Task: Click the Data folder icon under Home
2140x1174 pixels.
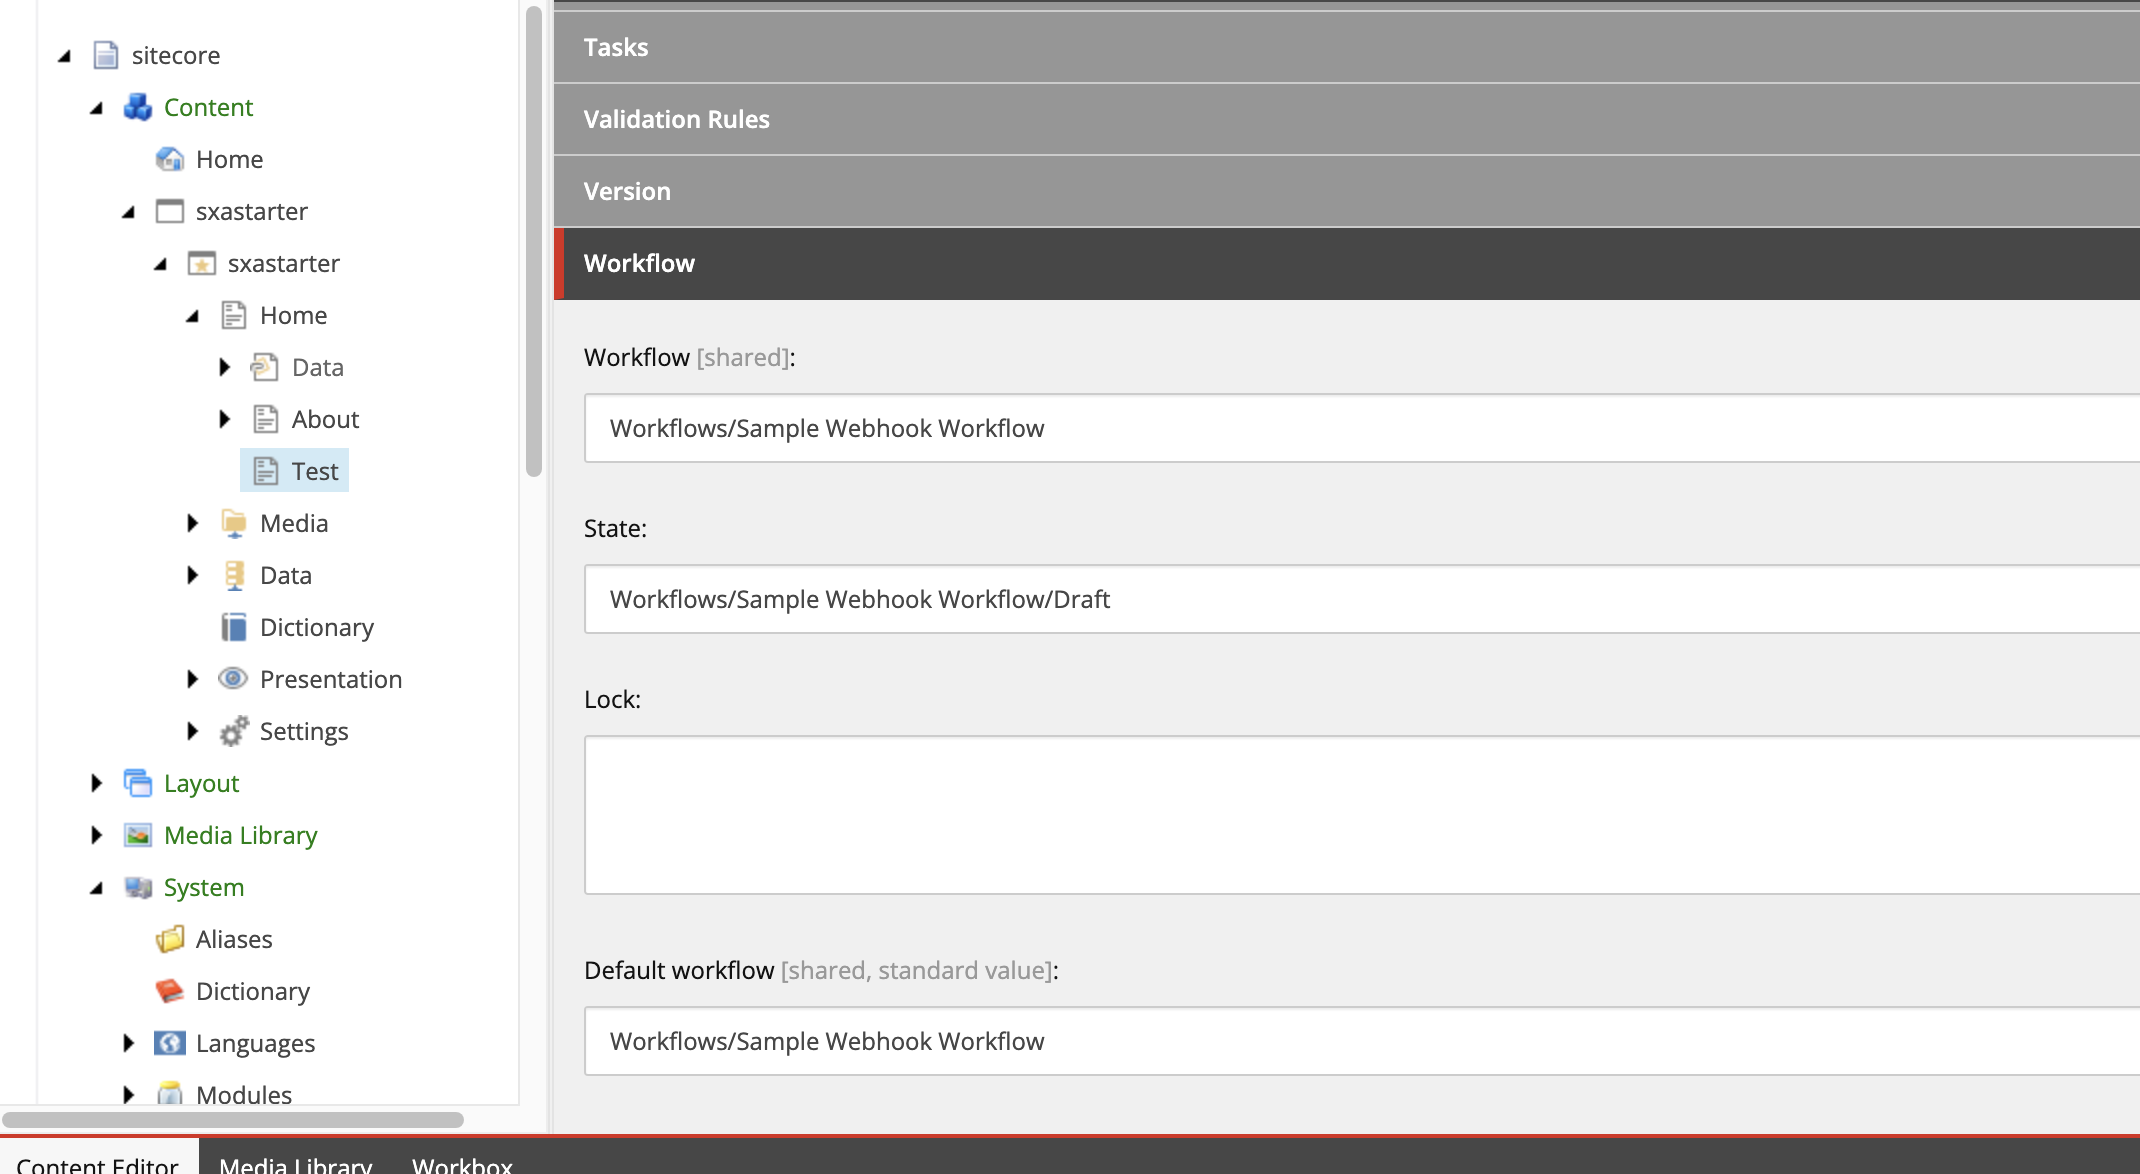Action: (265, 367)
